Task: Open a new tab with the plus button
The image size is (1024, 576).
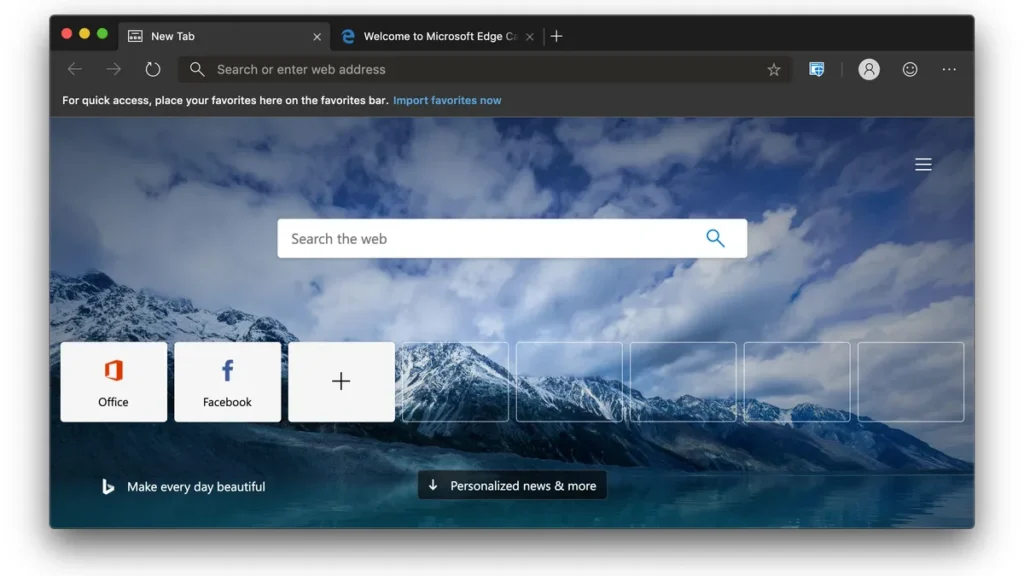Action: (x=556, y=36)
